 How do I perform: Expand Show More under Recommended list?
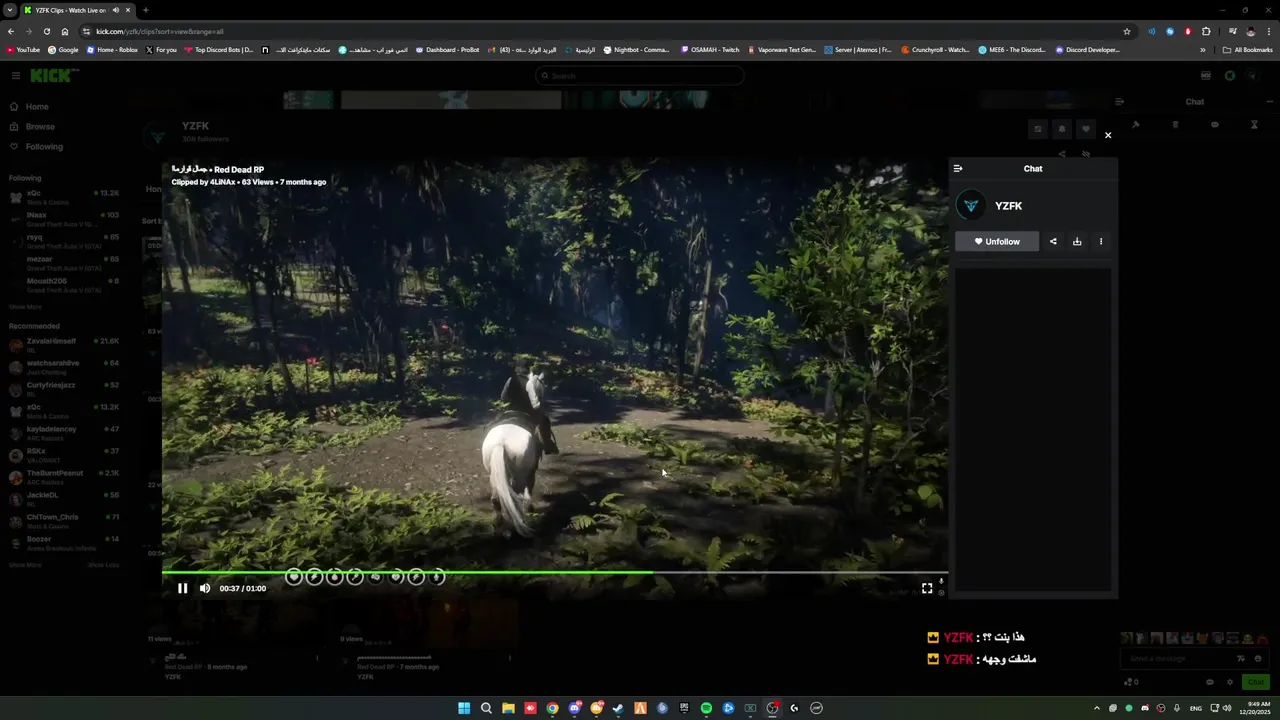(x=25, y=565)
